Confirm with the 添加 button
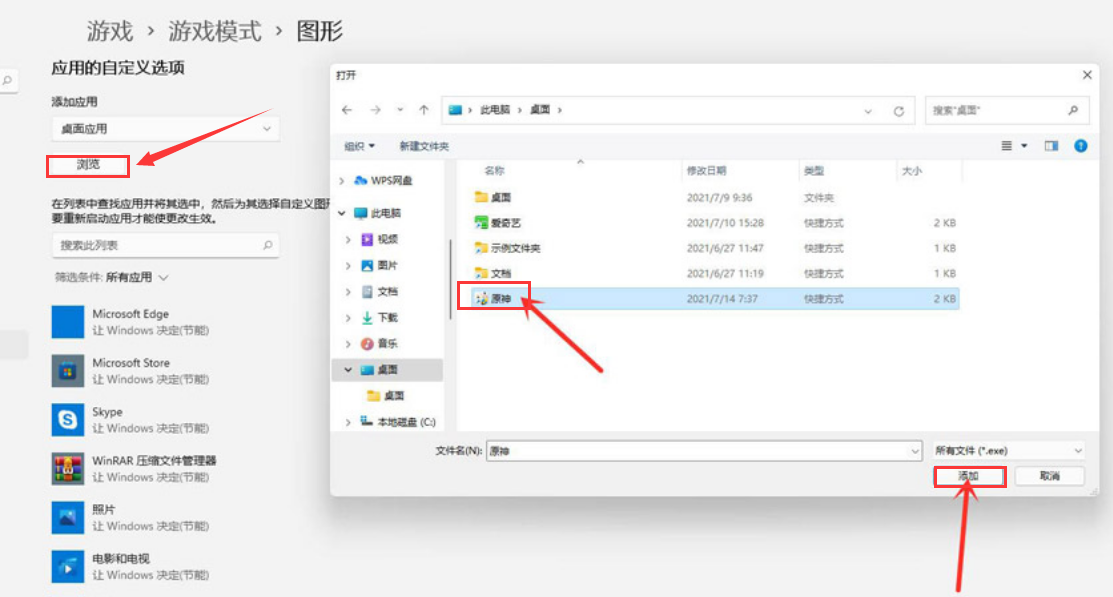The width and height of the screenshot is (1113, 597). [x=968, y=477]
